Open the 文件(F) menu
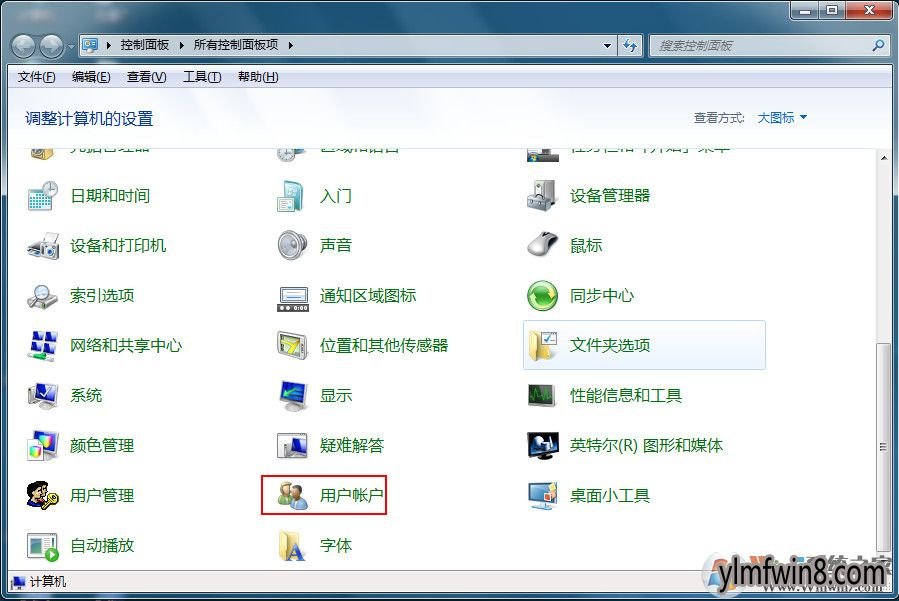The height and width of the screenshot is (601, 899). [x=36, y=77]
